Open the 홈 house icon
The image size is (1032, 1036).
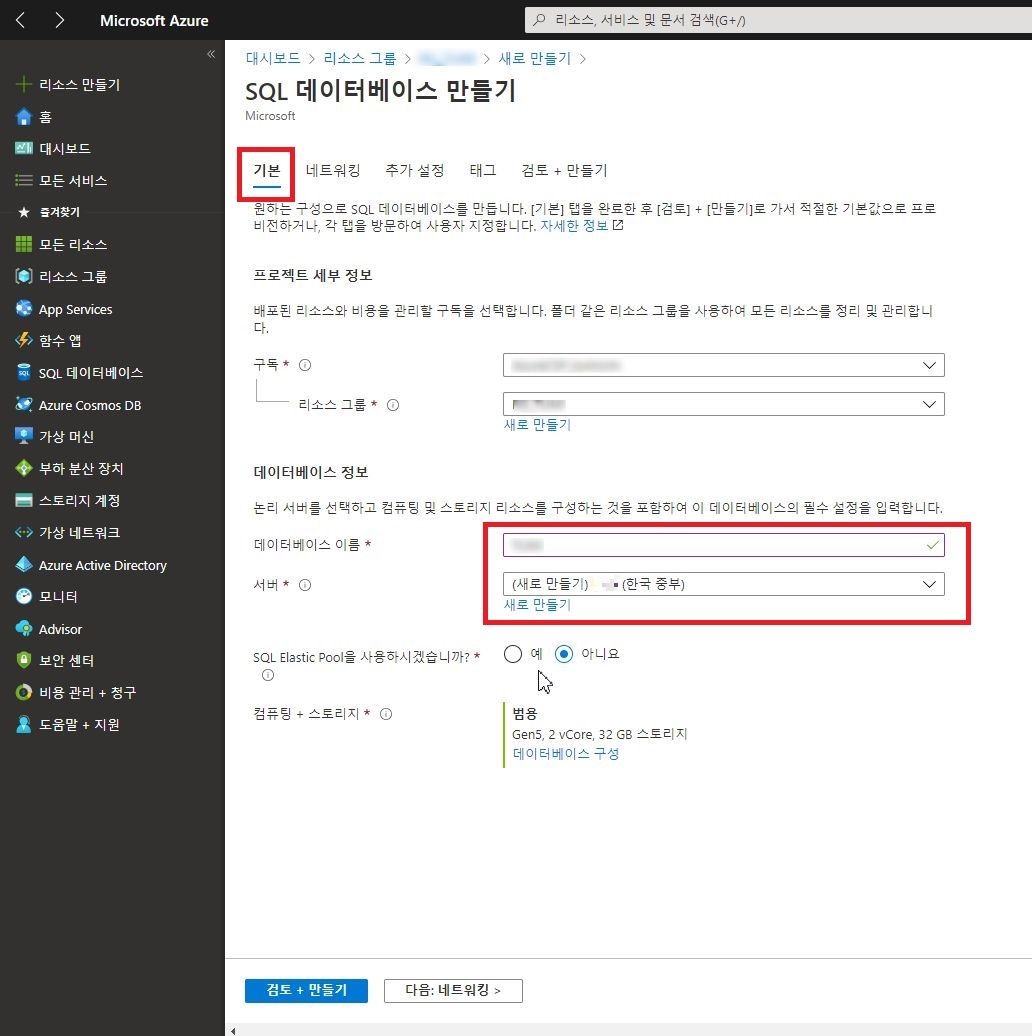(x=24, y=117)
